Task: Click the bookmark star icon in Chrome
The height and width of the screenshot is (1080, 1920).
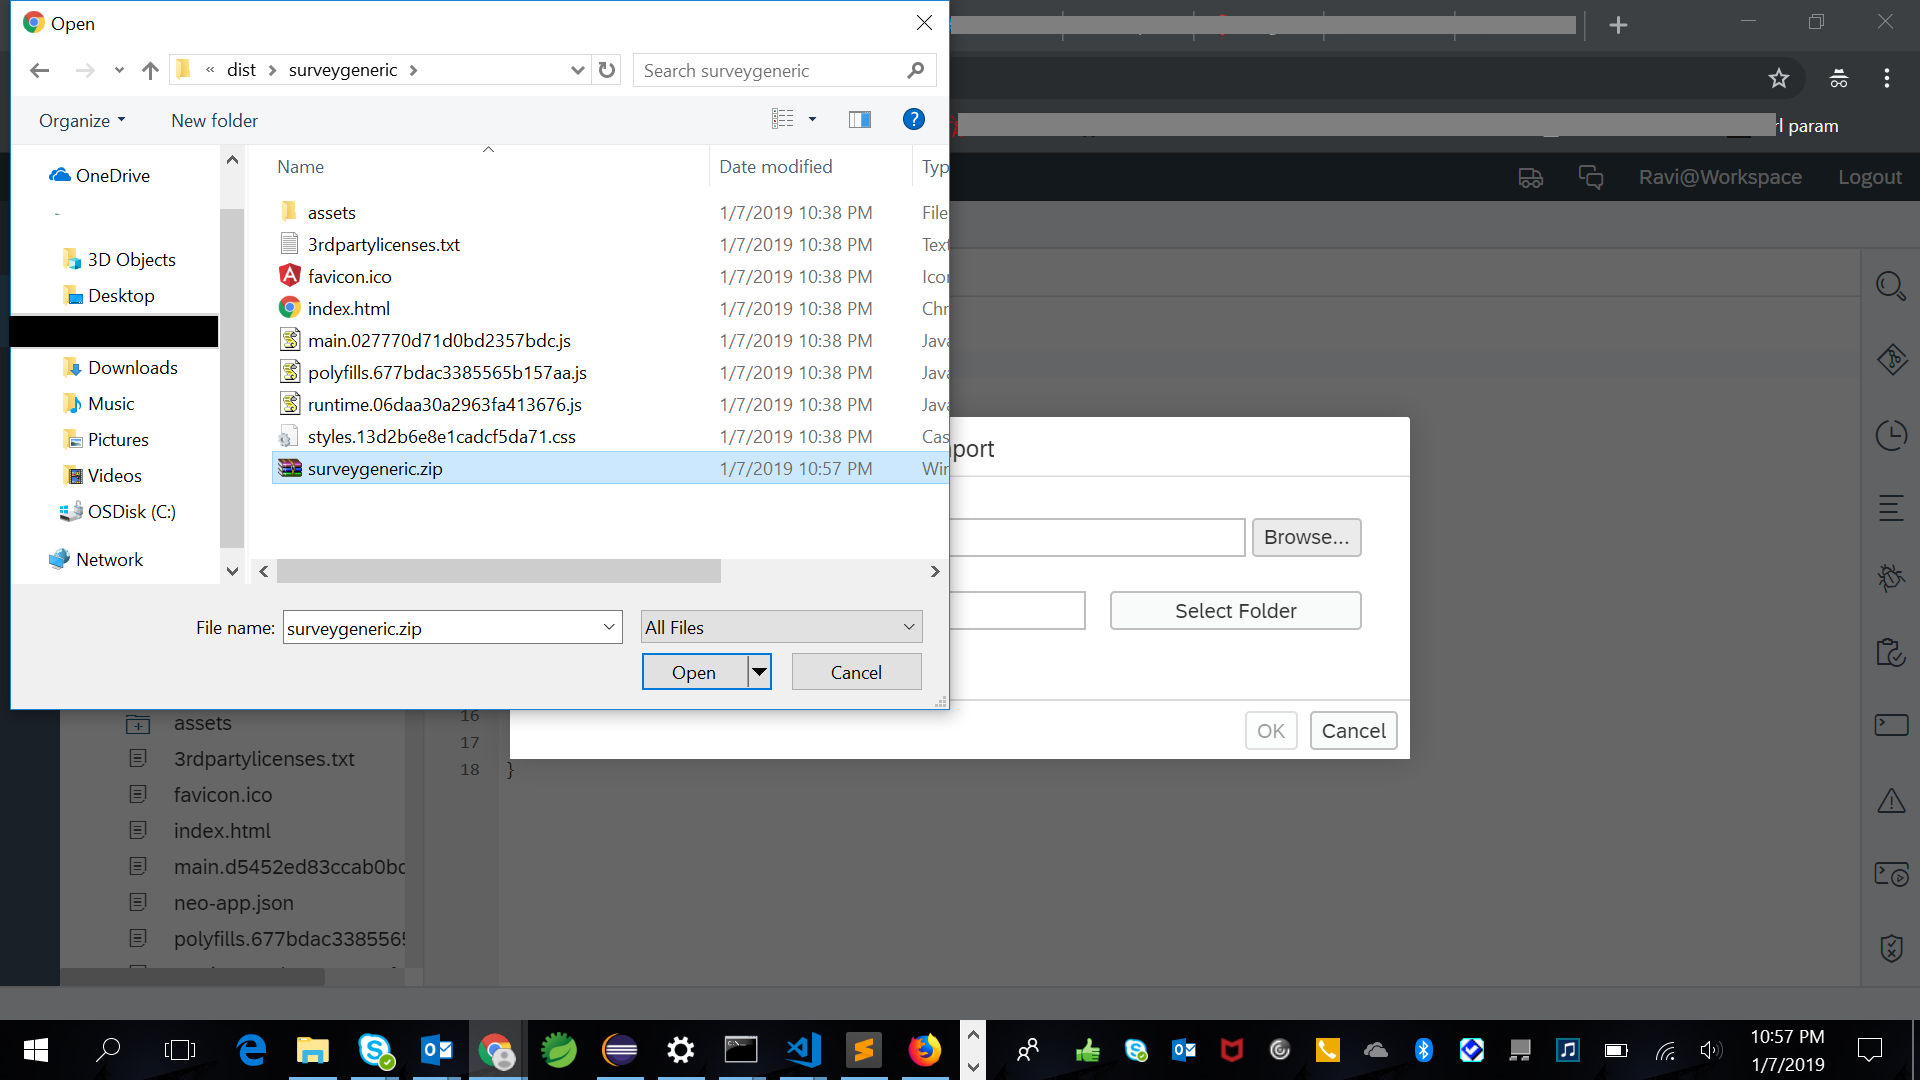Action: [1778, 78]
